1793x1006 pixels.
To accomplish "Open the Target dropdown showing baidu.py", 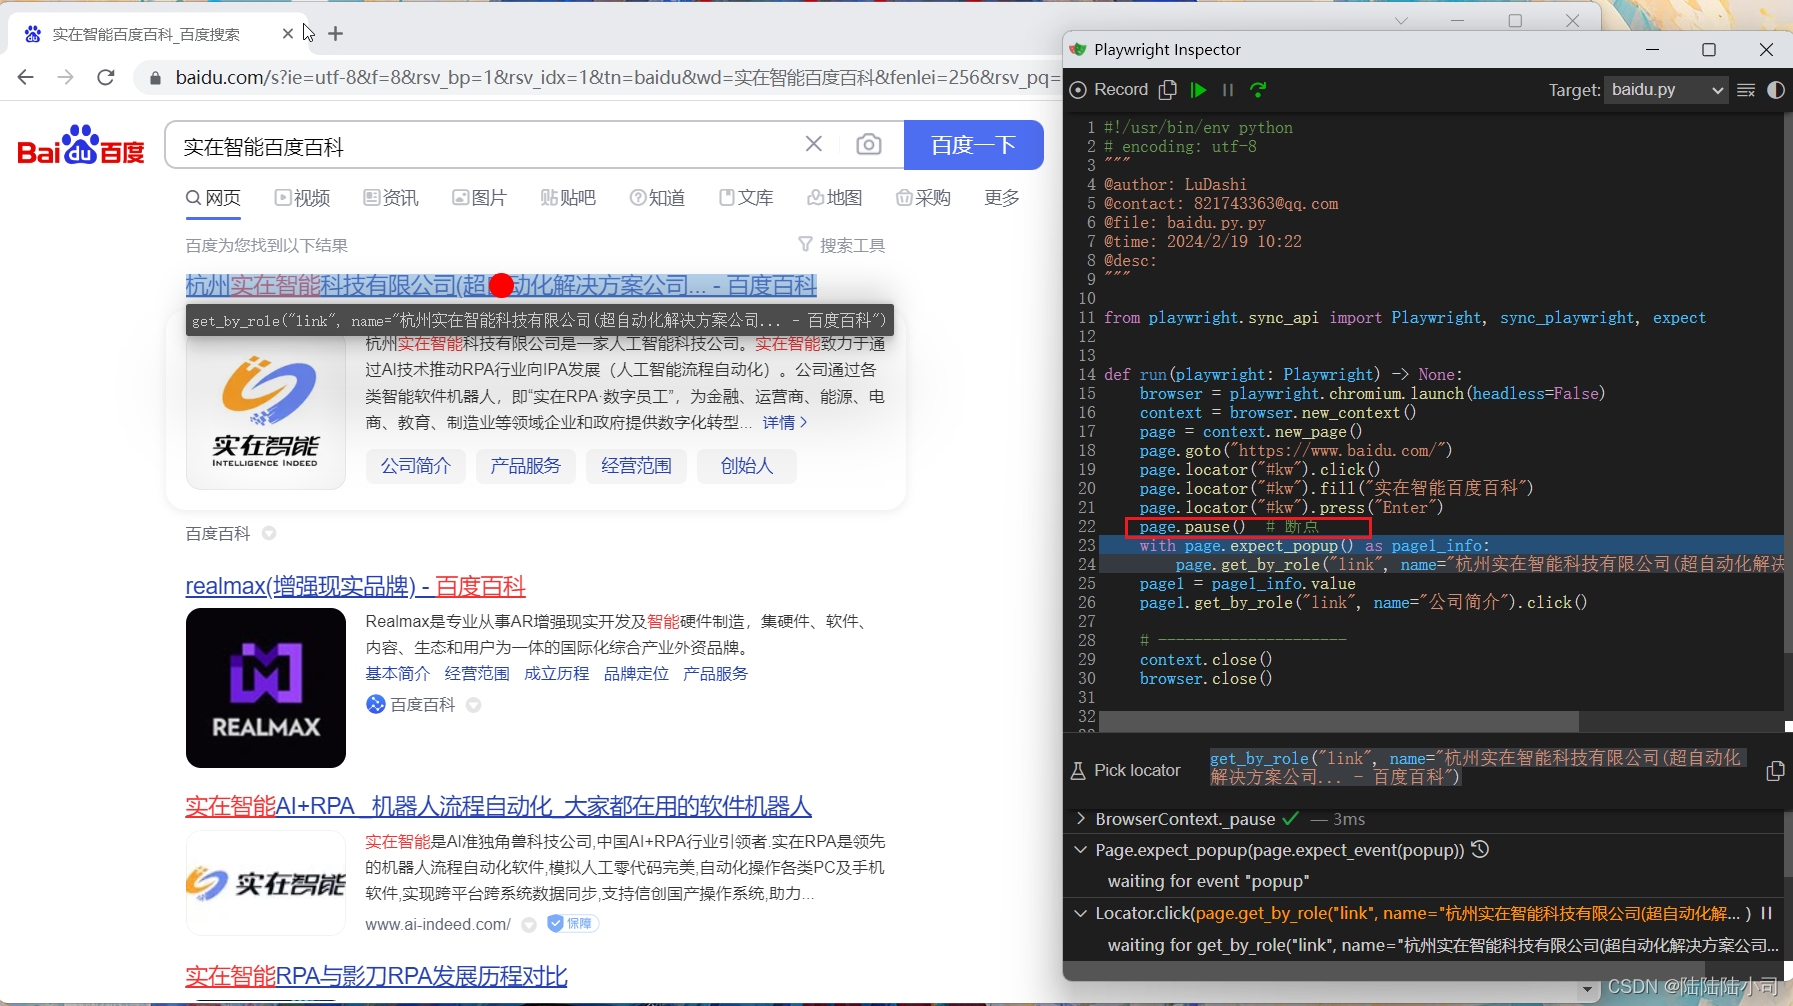I will coord(1665,89).
